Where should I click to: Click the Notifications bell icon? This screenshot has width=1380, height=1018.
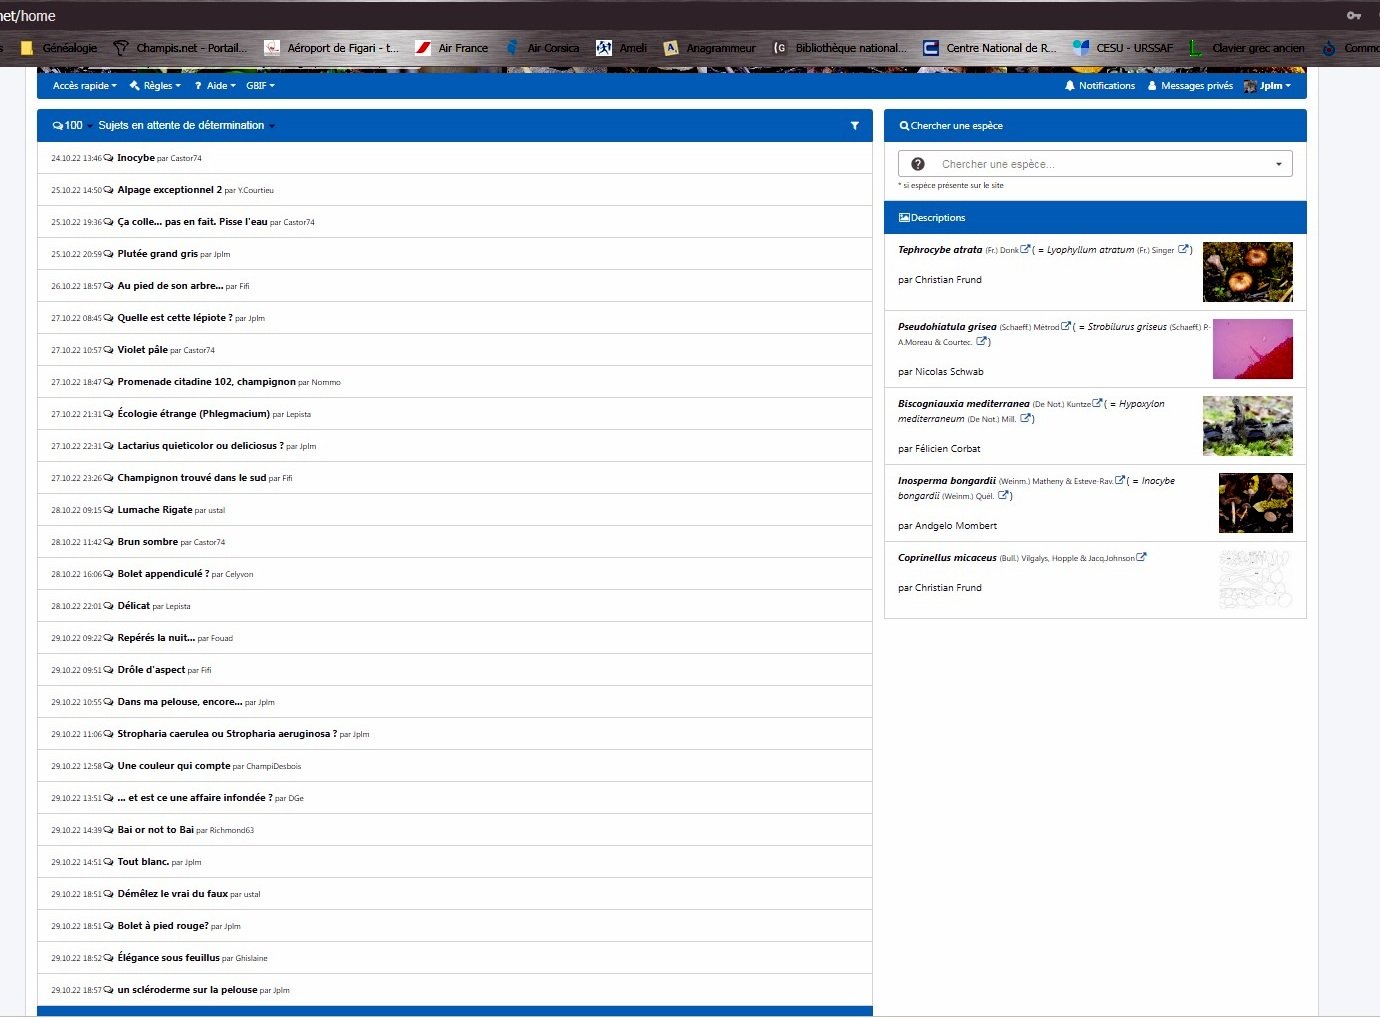[1069, 86]
